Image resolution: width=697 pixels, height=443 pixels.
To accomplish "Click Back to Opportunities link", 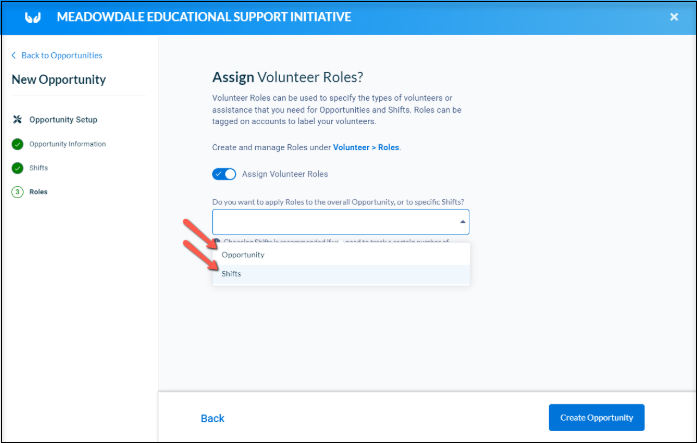I will pyautogui.click(x=62, y=55).
